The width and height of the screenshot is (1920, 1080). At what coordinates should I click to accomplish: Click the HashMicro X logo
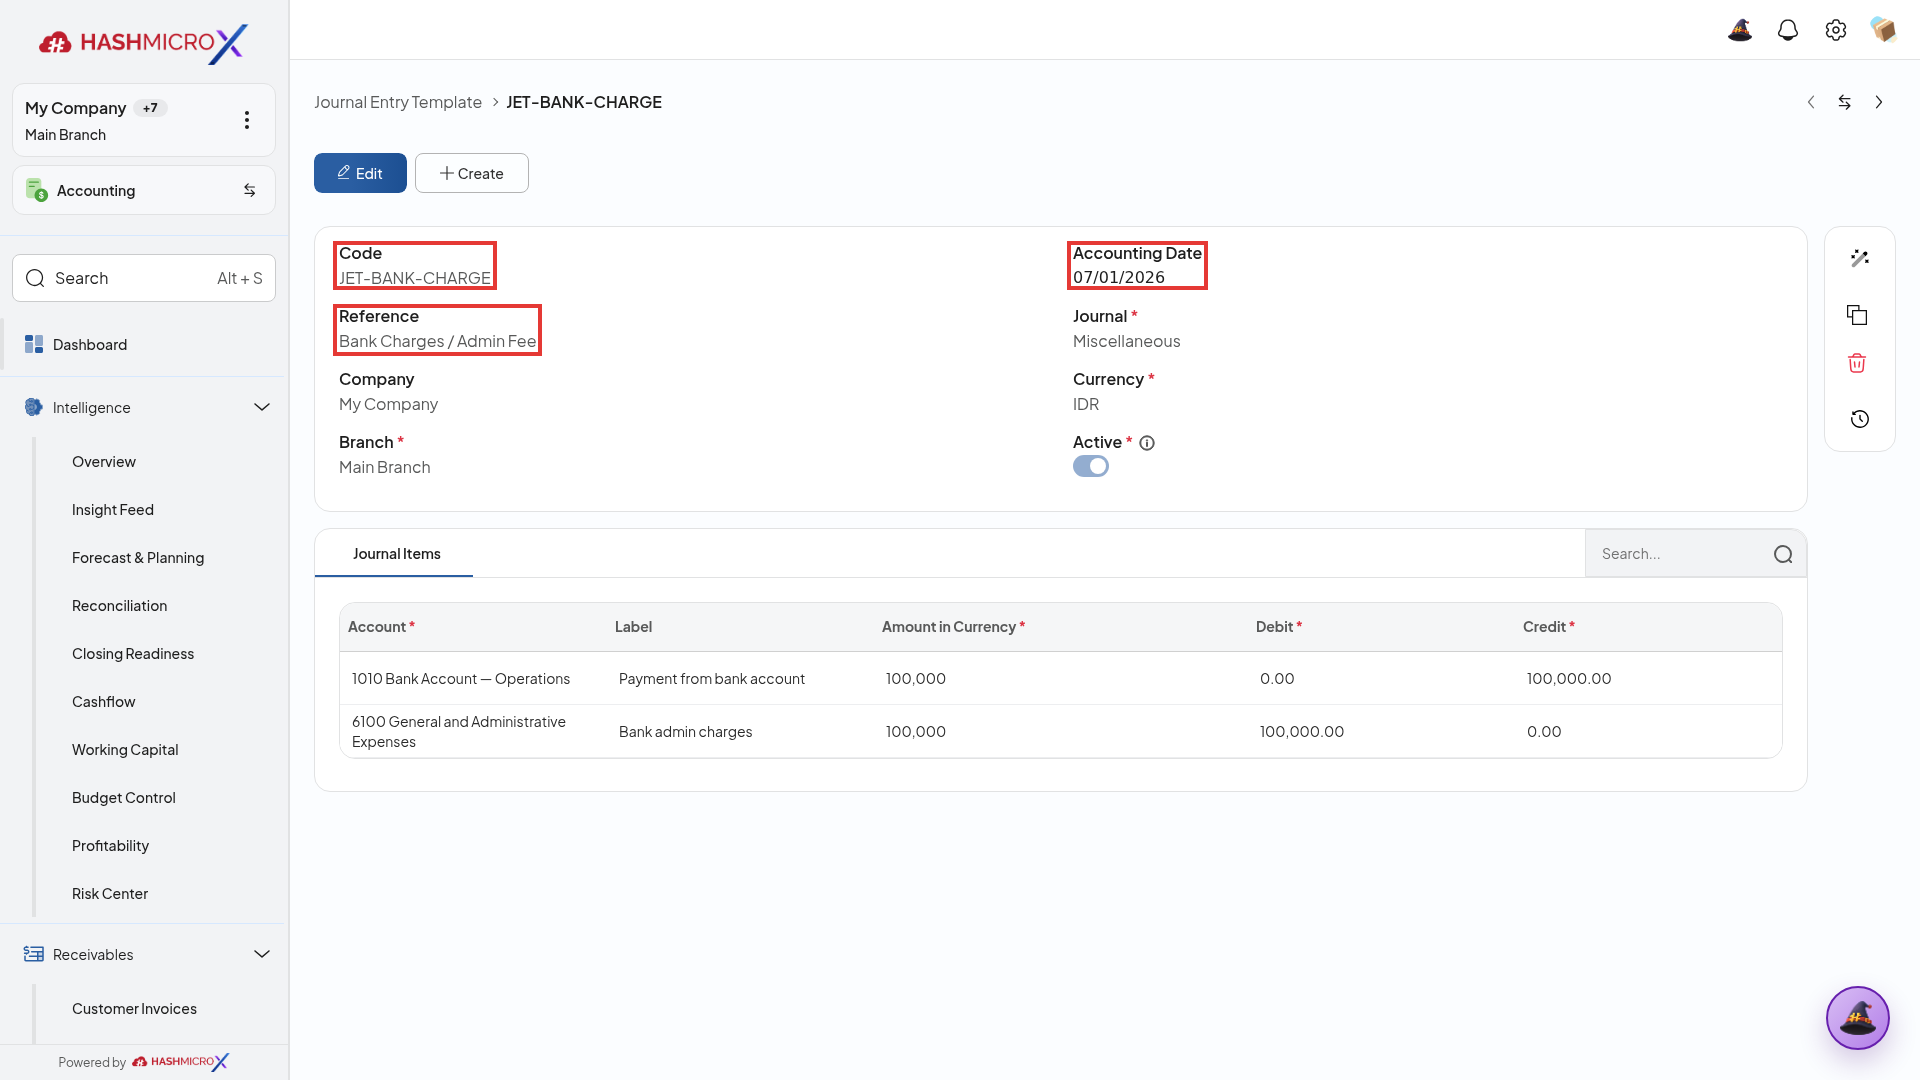[144, 43]
